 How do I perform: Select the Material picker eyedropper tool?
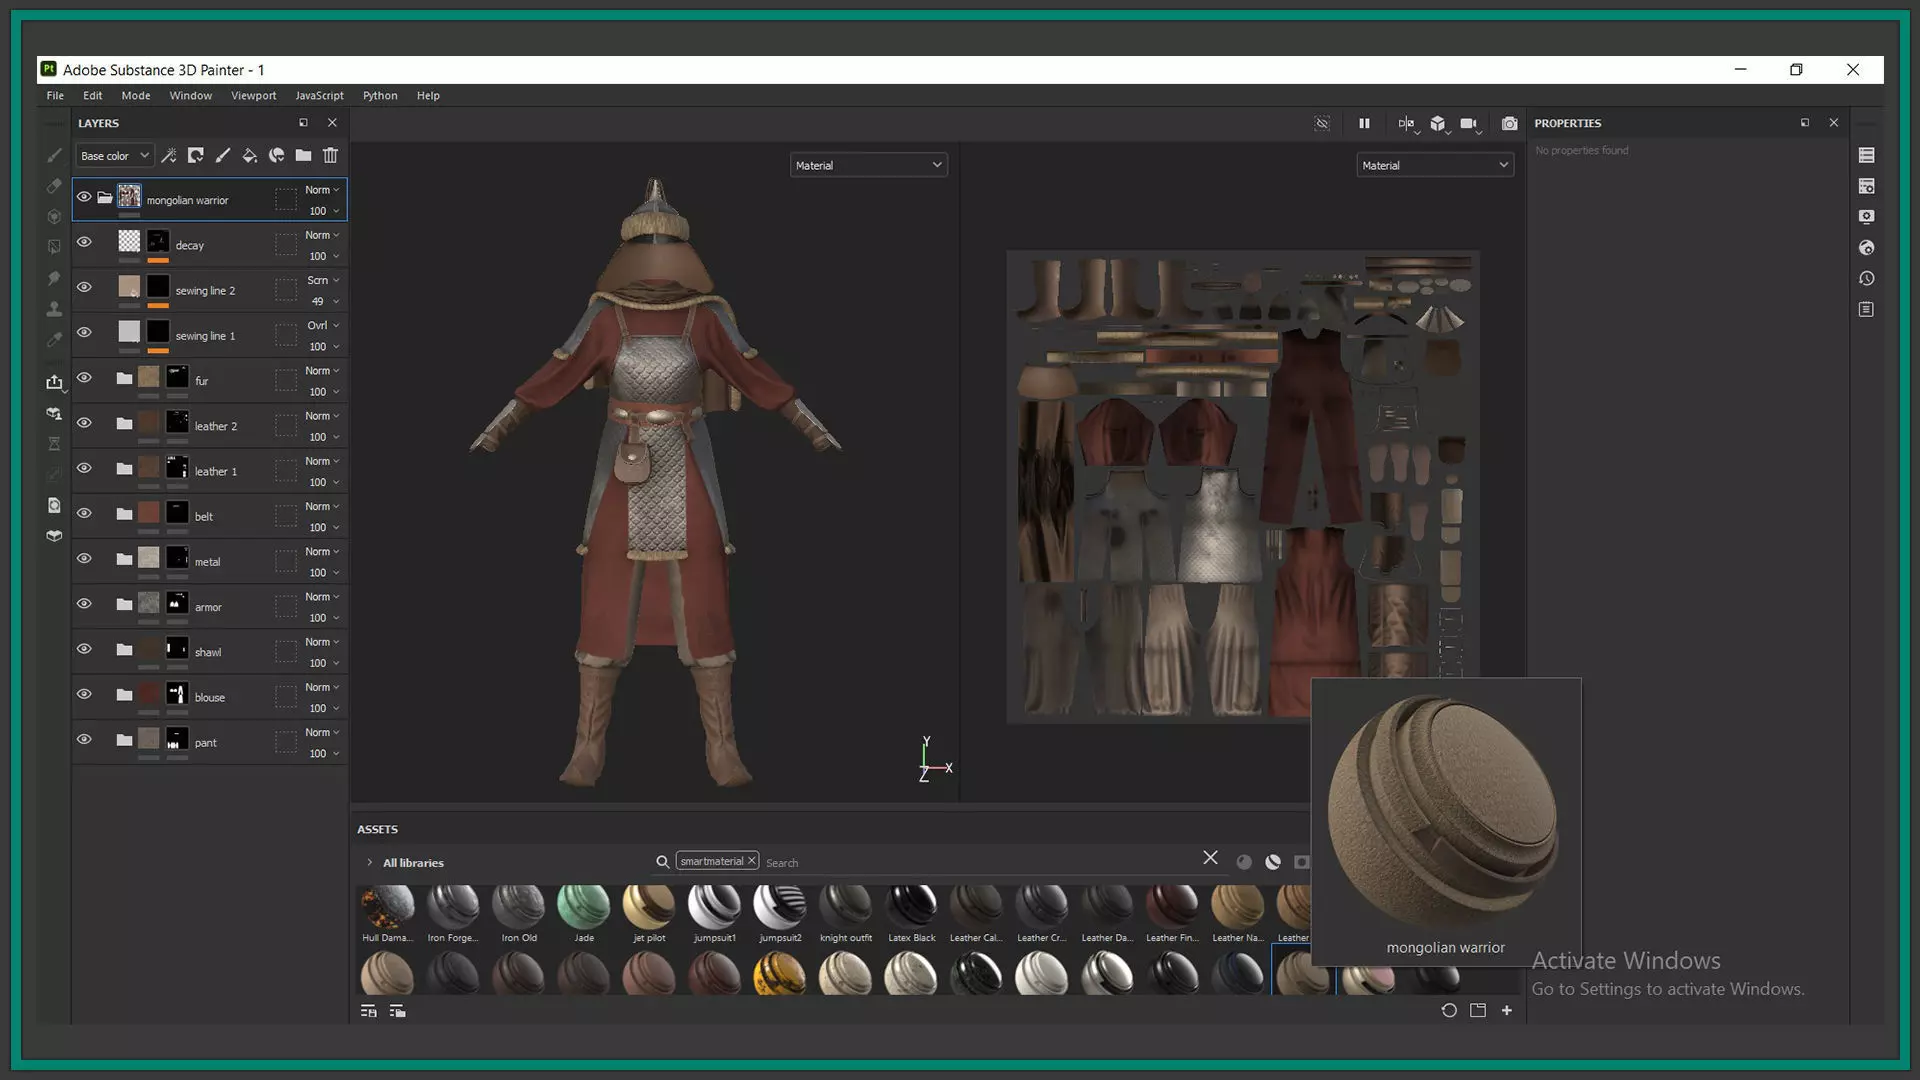click(x=54, y=340)
